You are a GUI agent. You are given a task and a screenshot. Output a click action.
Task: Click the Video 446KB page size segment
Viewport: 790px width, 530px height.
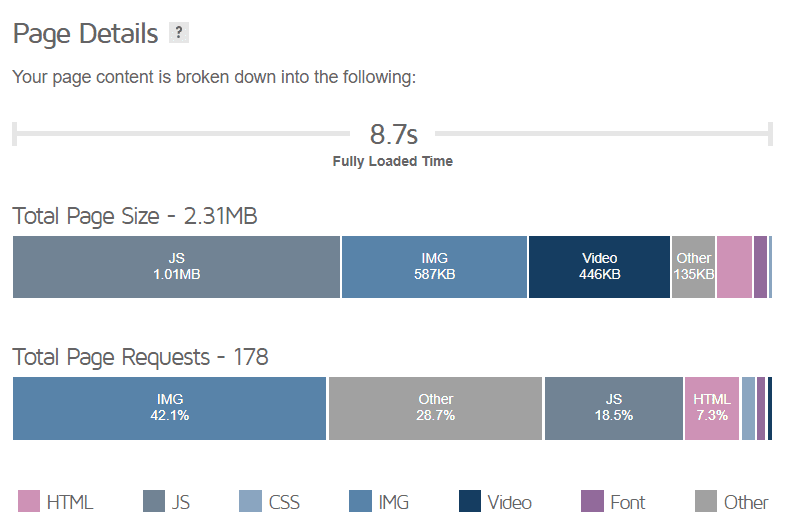599,266
